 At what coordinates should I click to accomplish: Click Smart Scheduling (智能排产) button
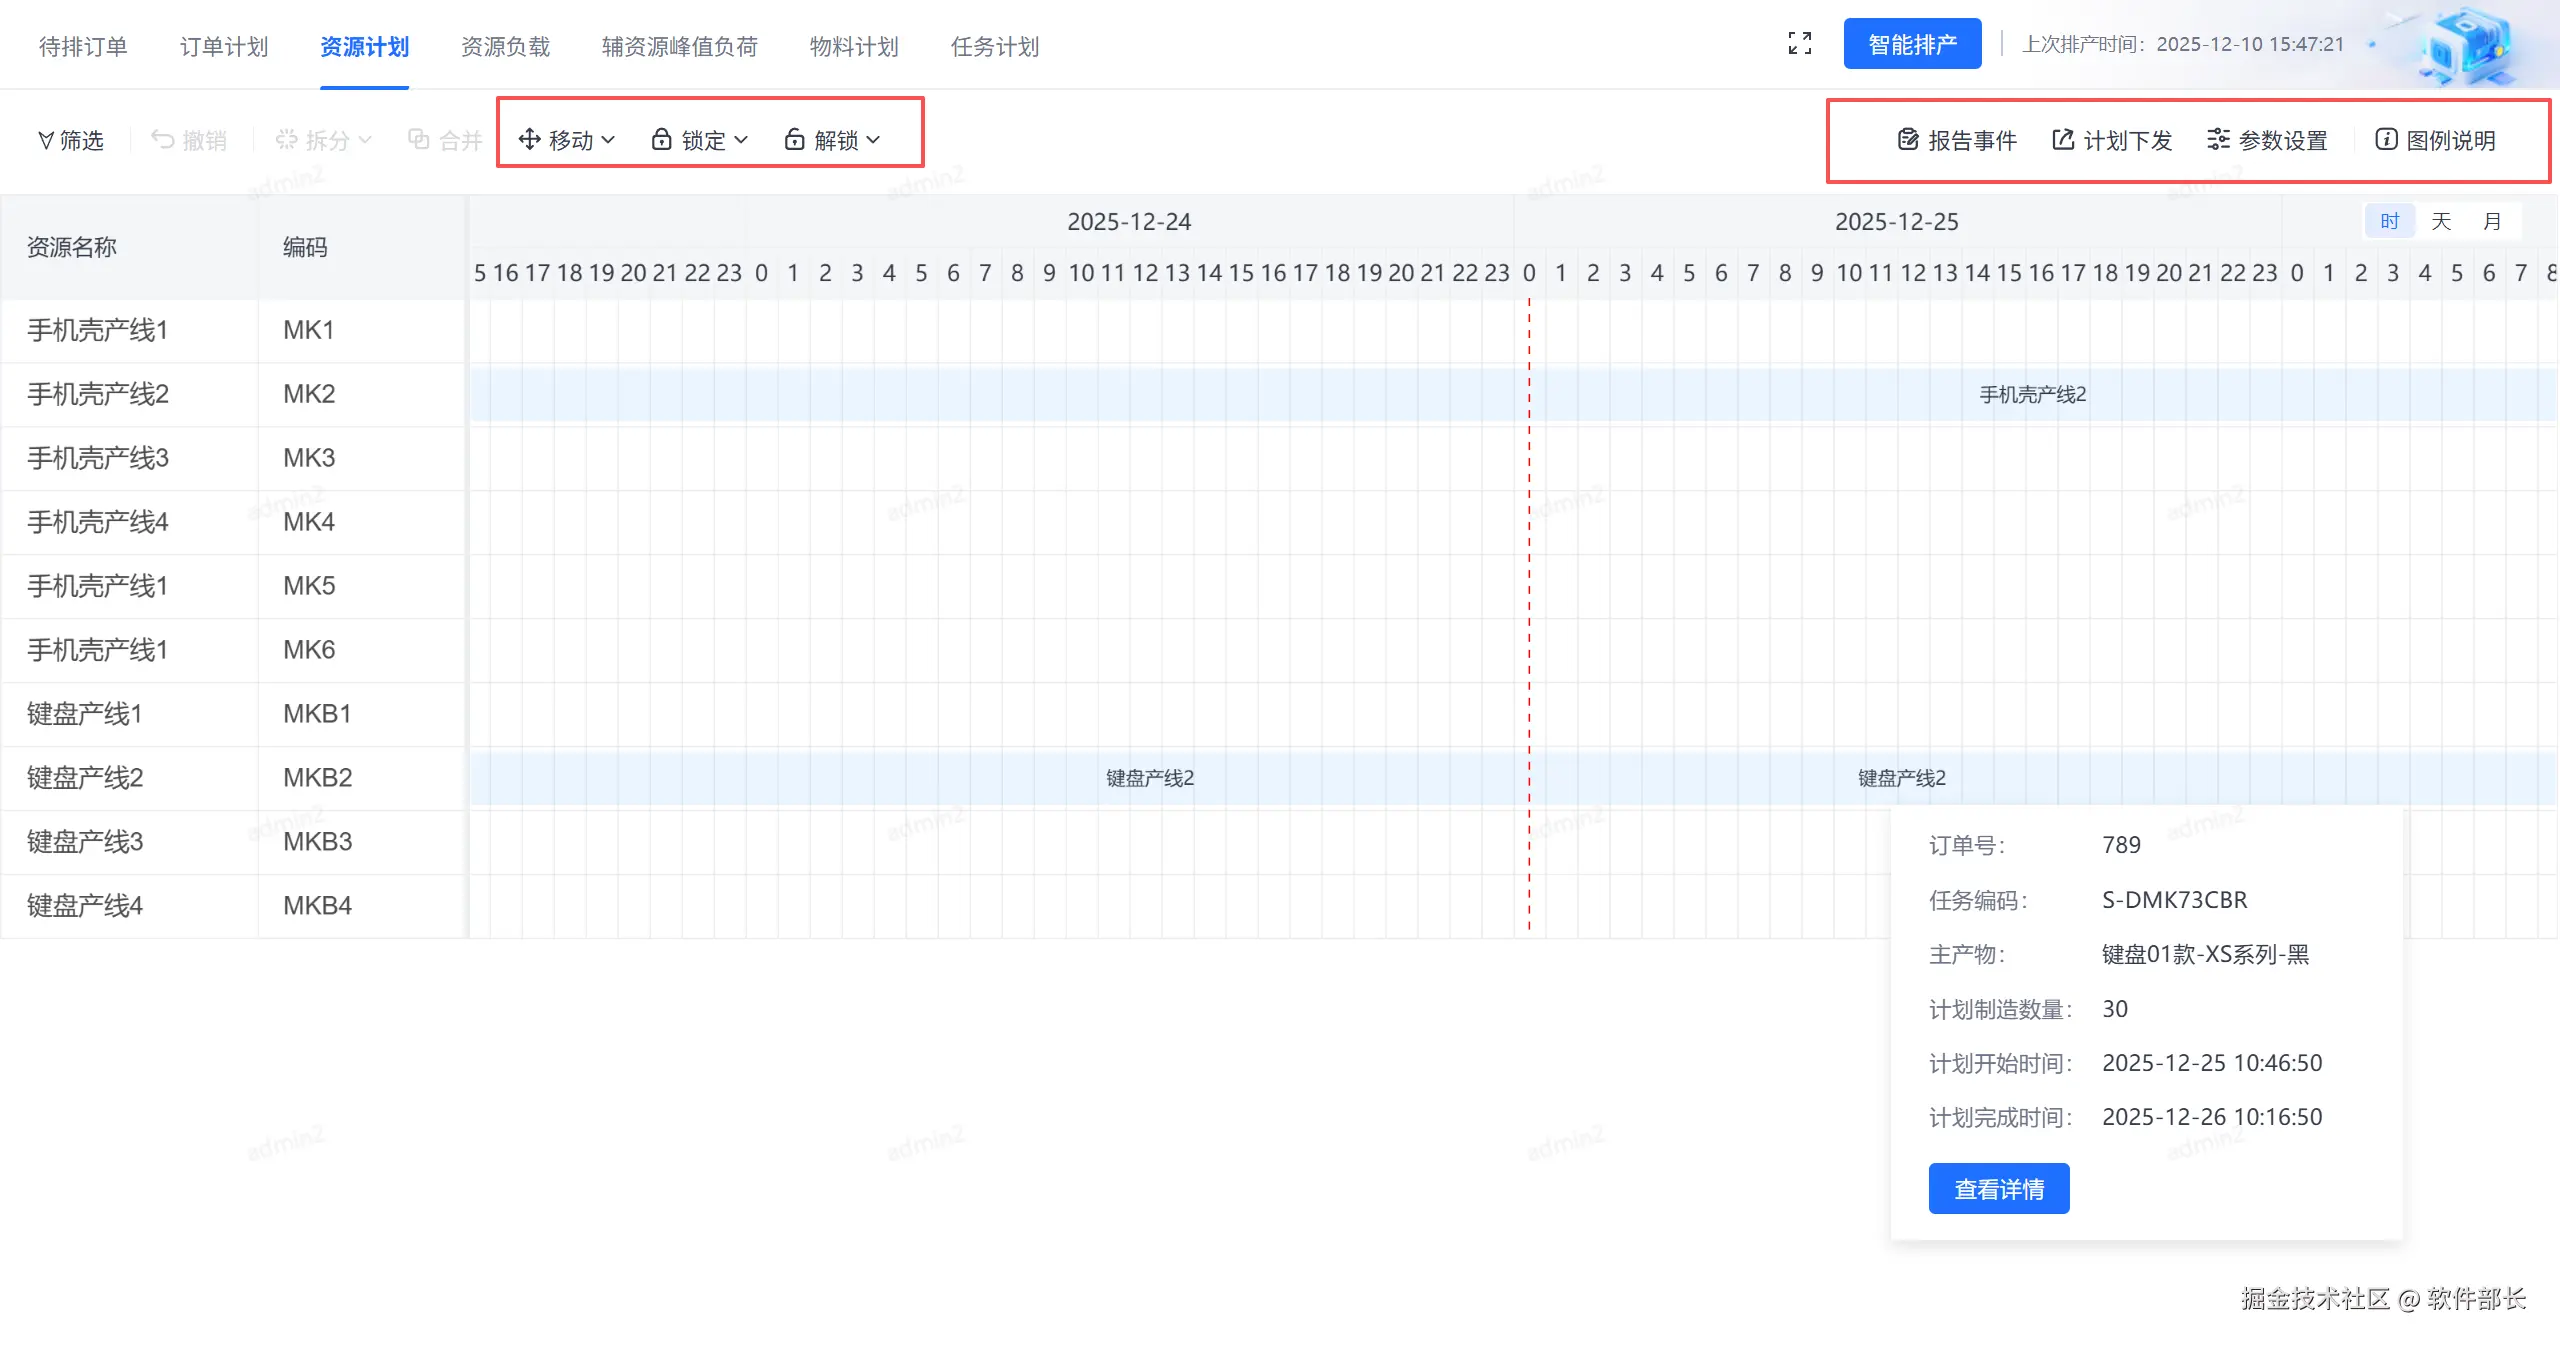1911,44
